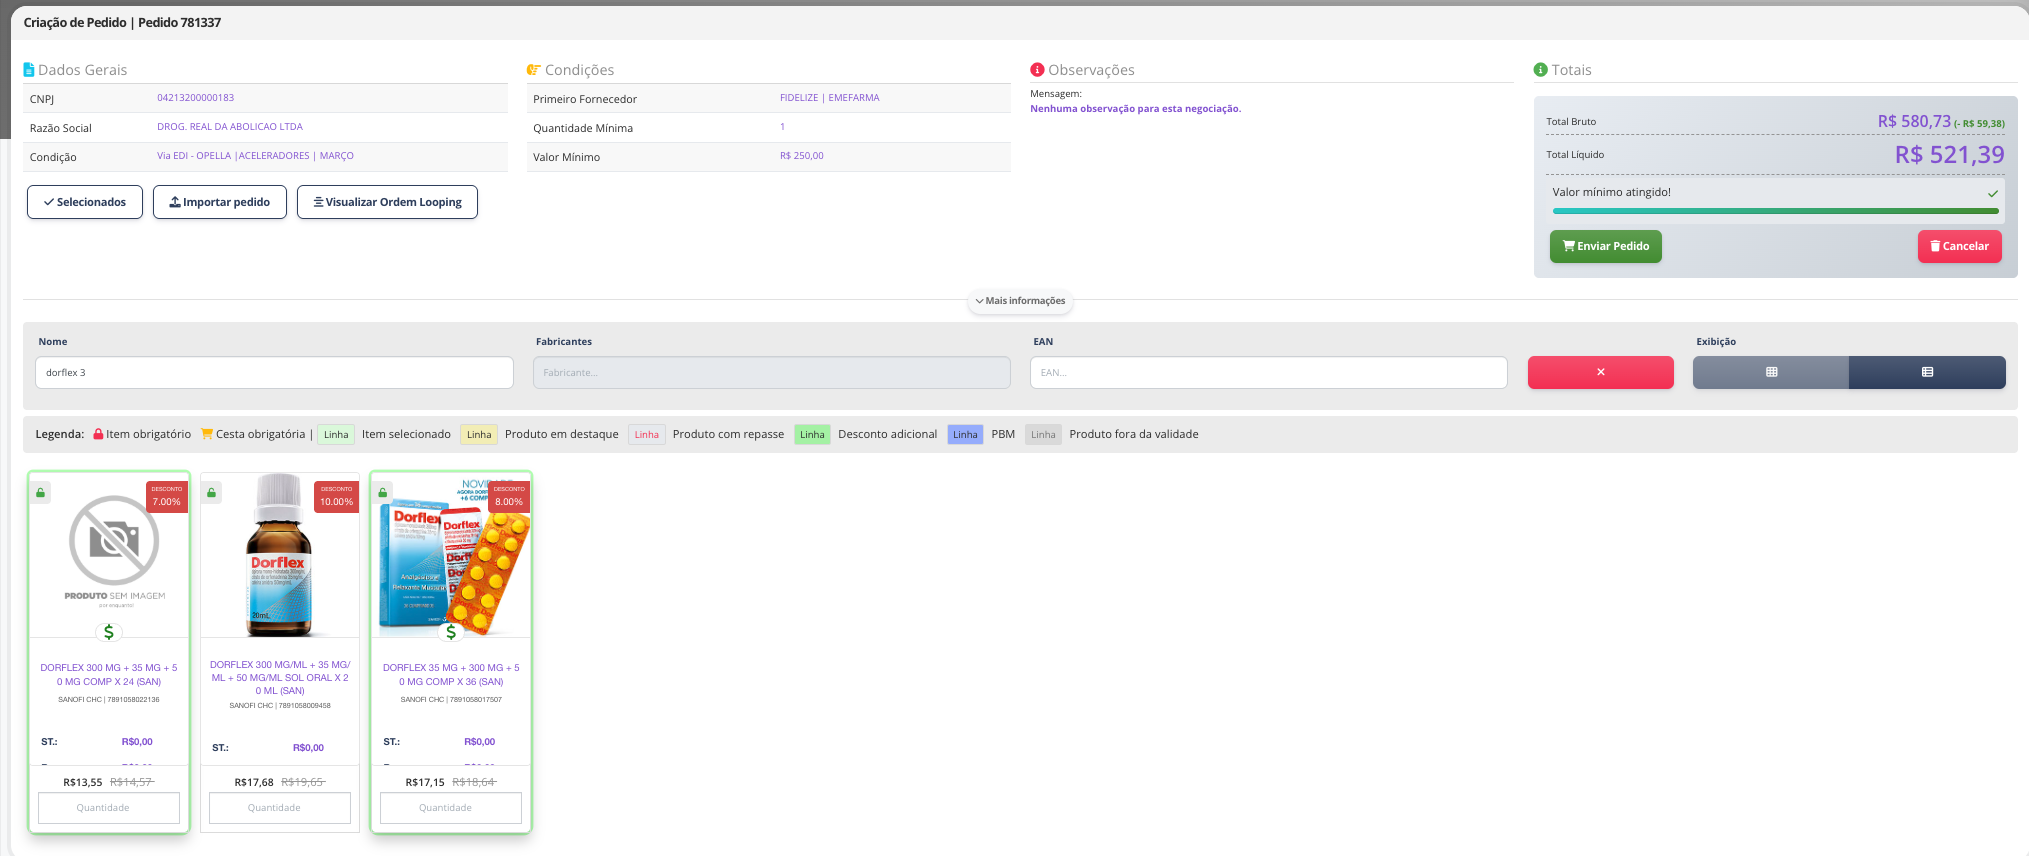
Task: Click price R$13,55 on first card
Action: click(x=82, y=782)
